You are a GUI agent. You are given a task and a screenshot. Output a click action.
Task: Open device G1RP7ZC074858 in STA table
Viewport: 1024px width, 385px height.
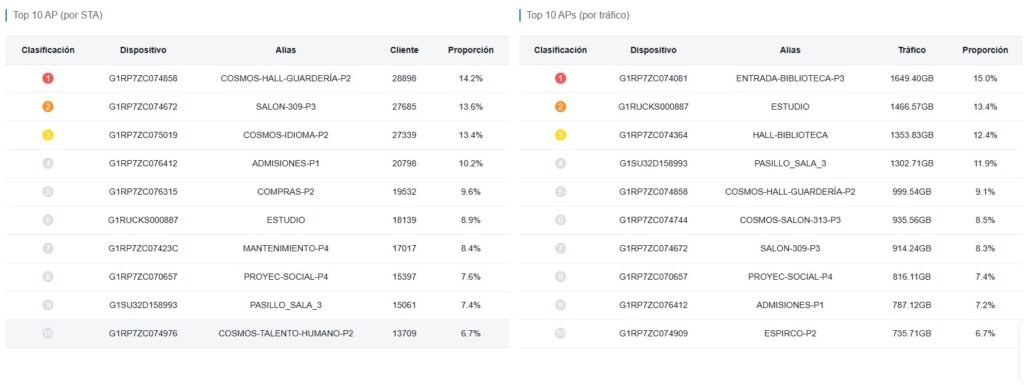coord(143,78)
